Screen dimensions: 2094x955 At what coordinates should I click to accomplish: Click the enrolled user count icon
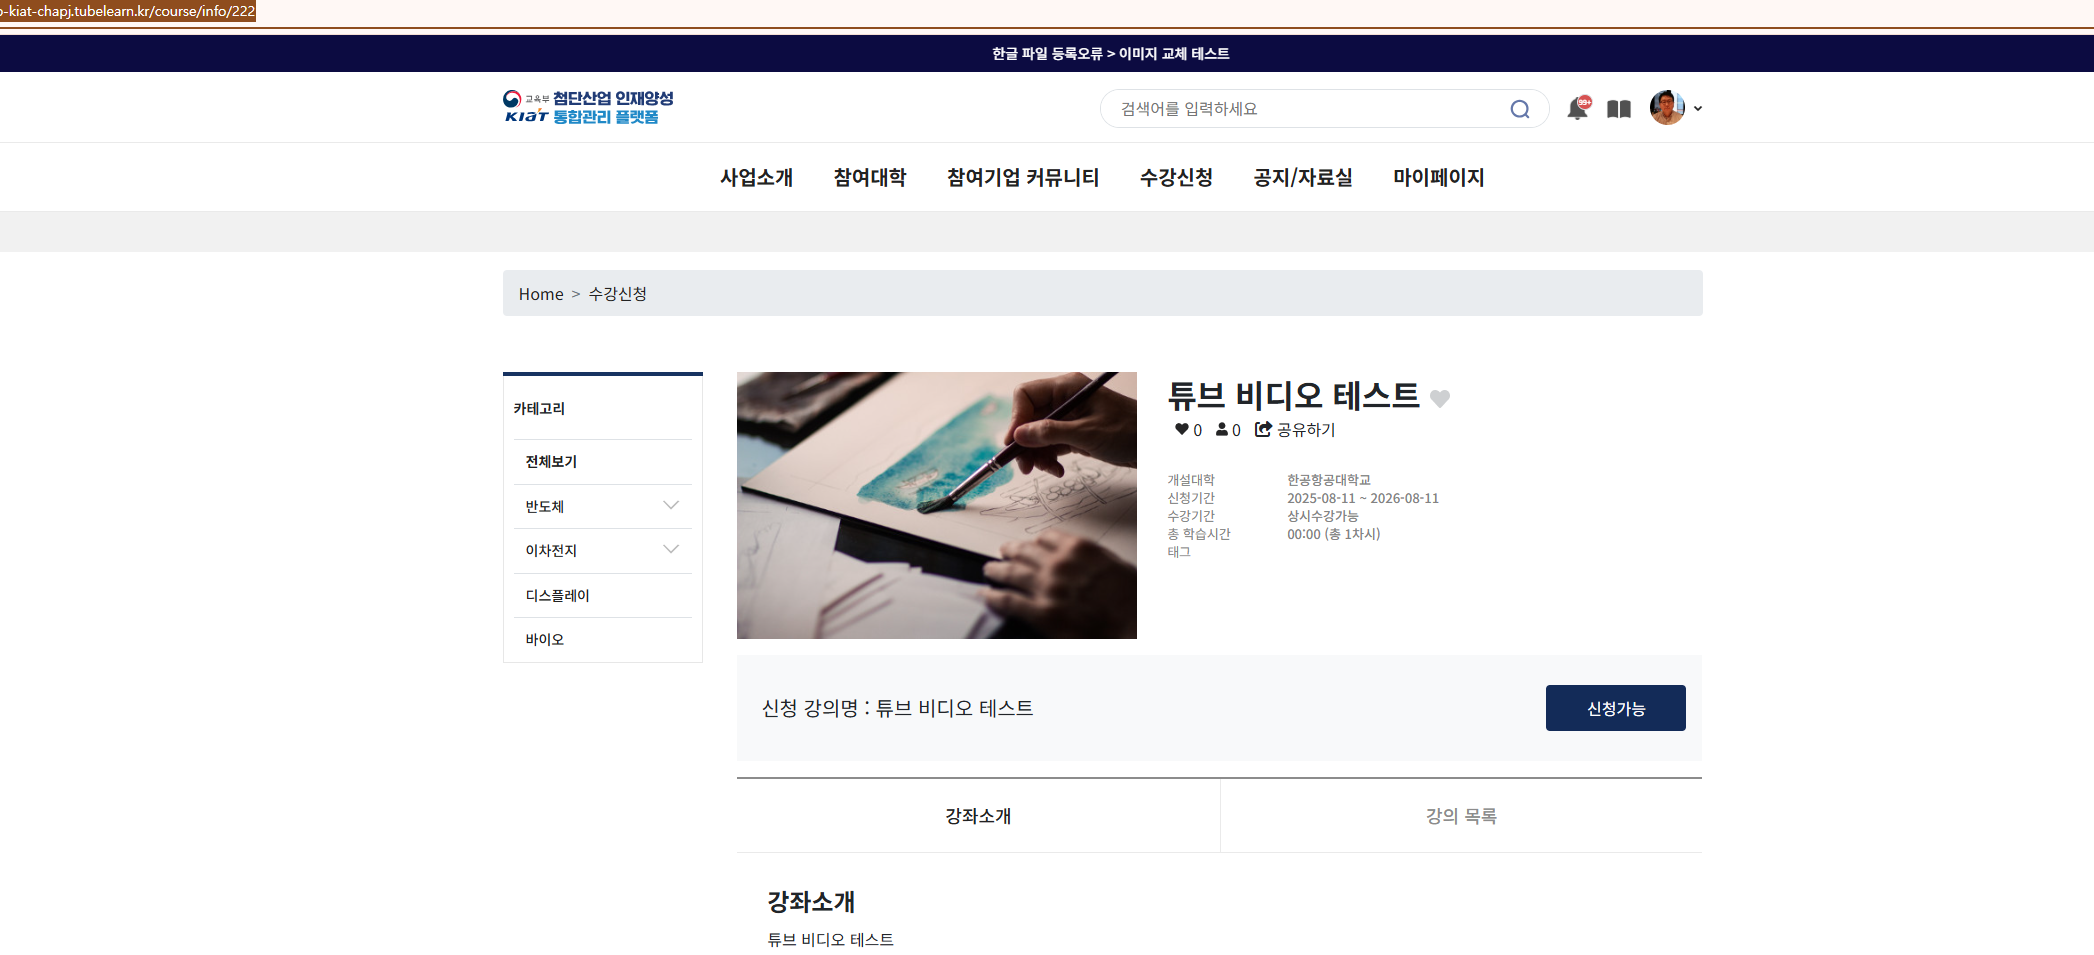click(x=1222, y=429)
